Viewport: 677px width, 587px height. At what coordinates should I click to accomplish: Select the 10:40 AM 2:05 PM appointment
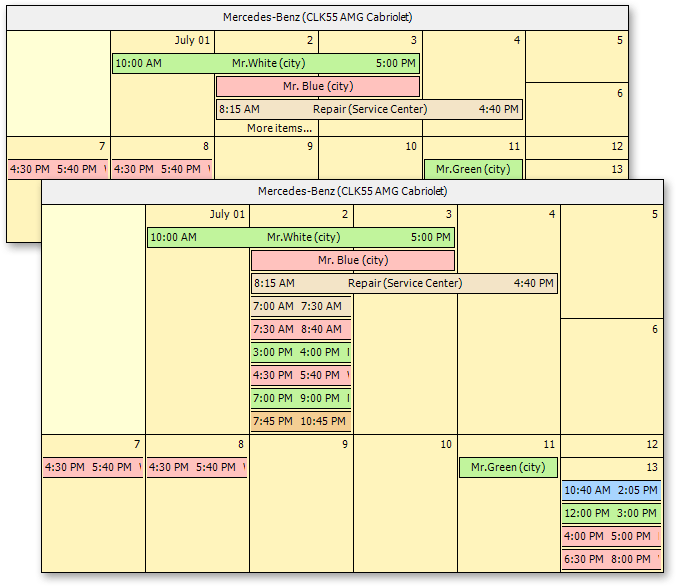tap(611, 490)
